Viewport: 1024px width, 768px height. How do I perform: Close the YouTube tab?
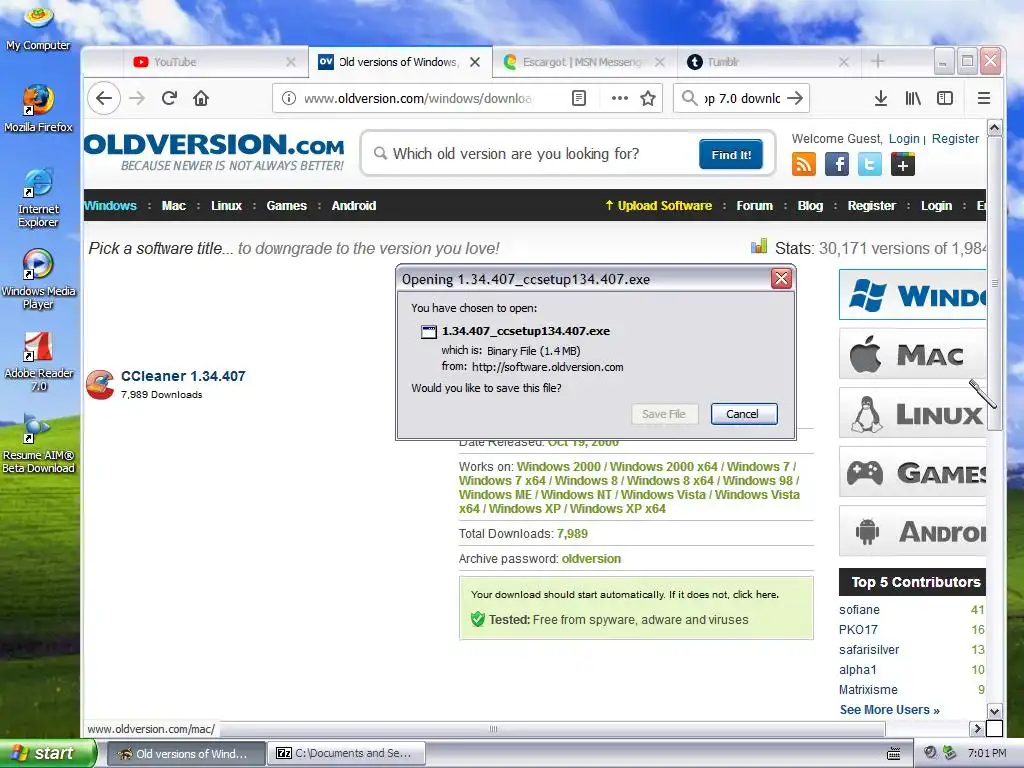point(291,62)
